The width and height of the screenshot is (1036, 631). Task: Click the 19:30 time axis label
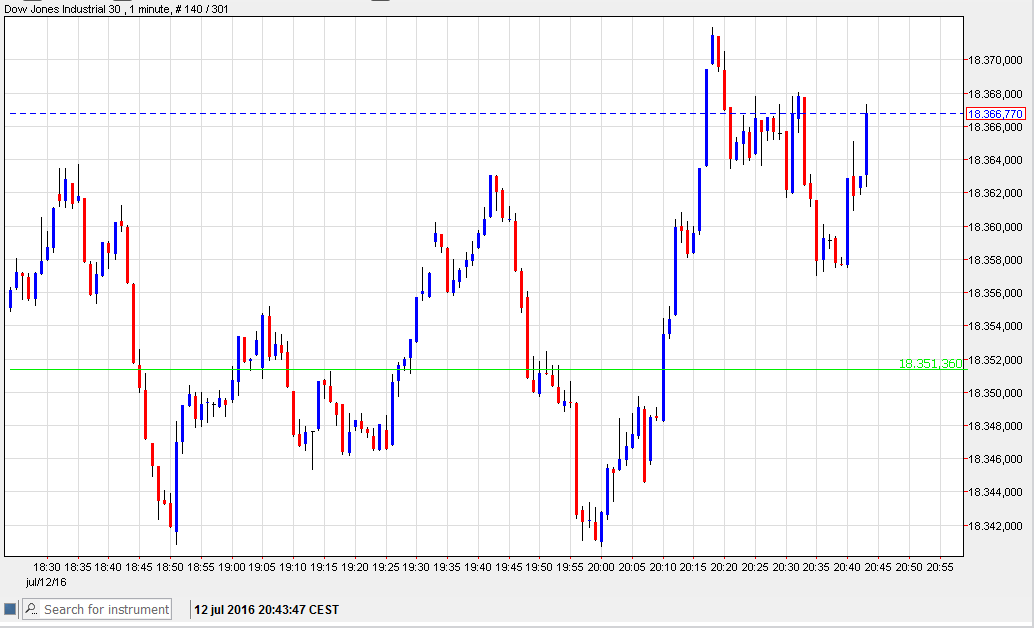point(416,566)
